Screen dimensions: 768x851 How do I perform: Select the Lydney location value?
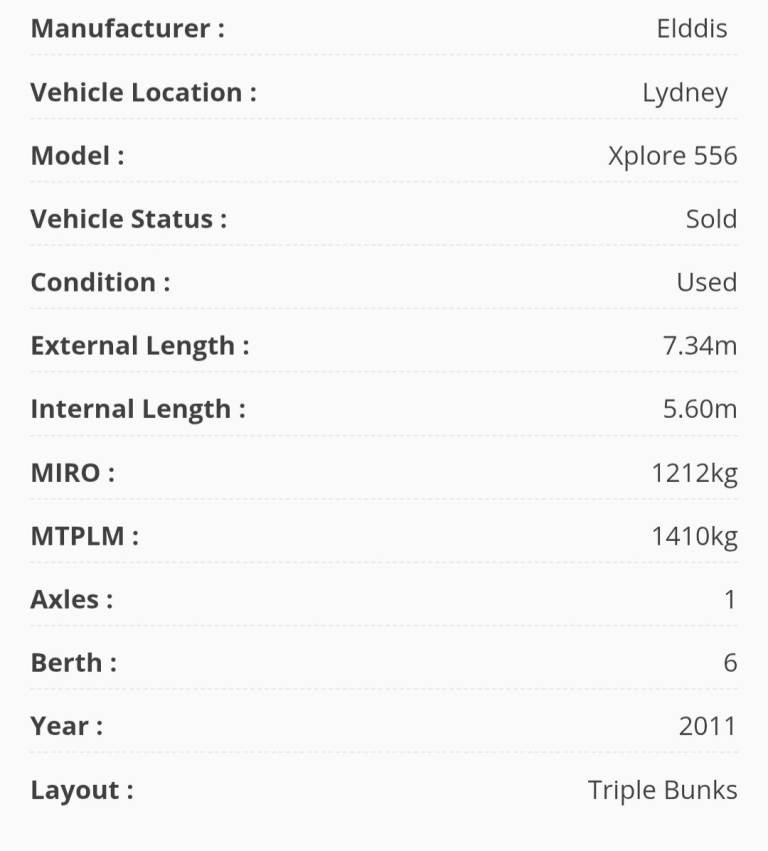pos(685,93)
